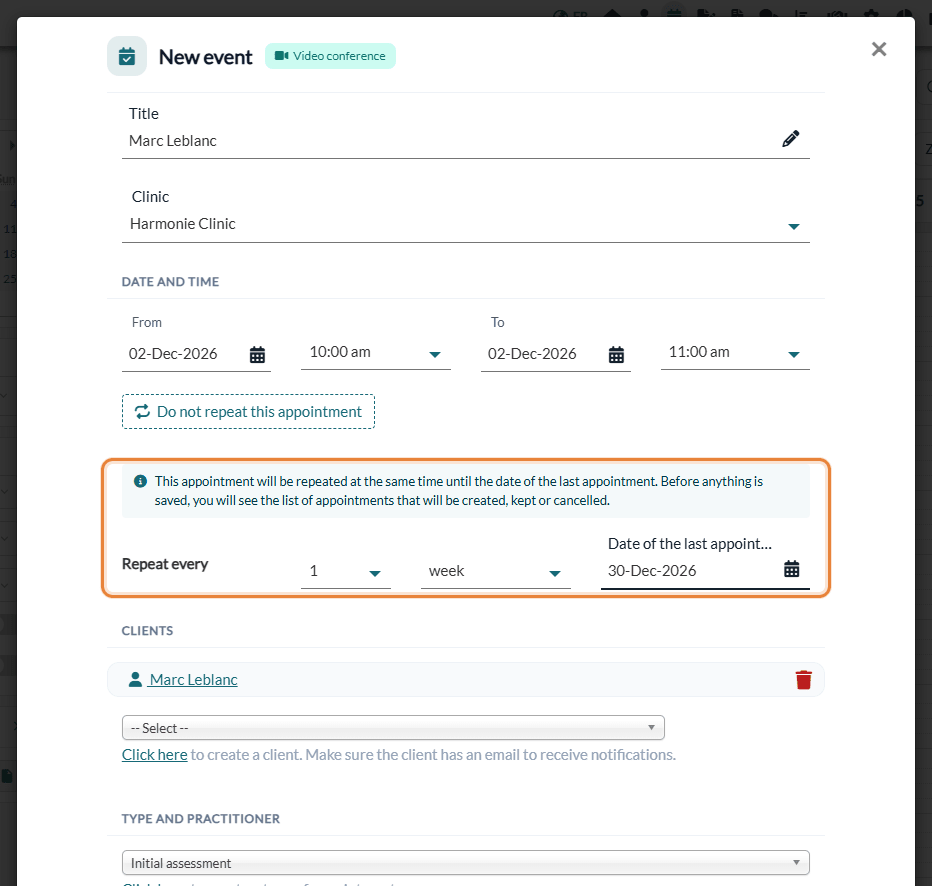The image size is (932, 886).
Task: Expand the Harmonie Clinic dropdown
Action: pos(466,225)
